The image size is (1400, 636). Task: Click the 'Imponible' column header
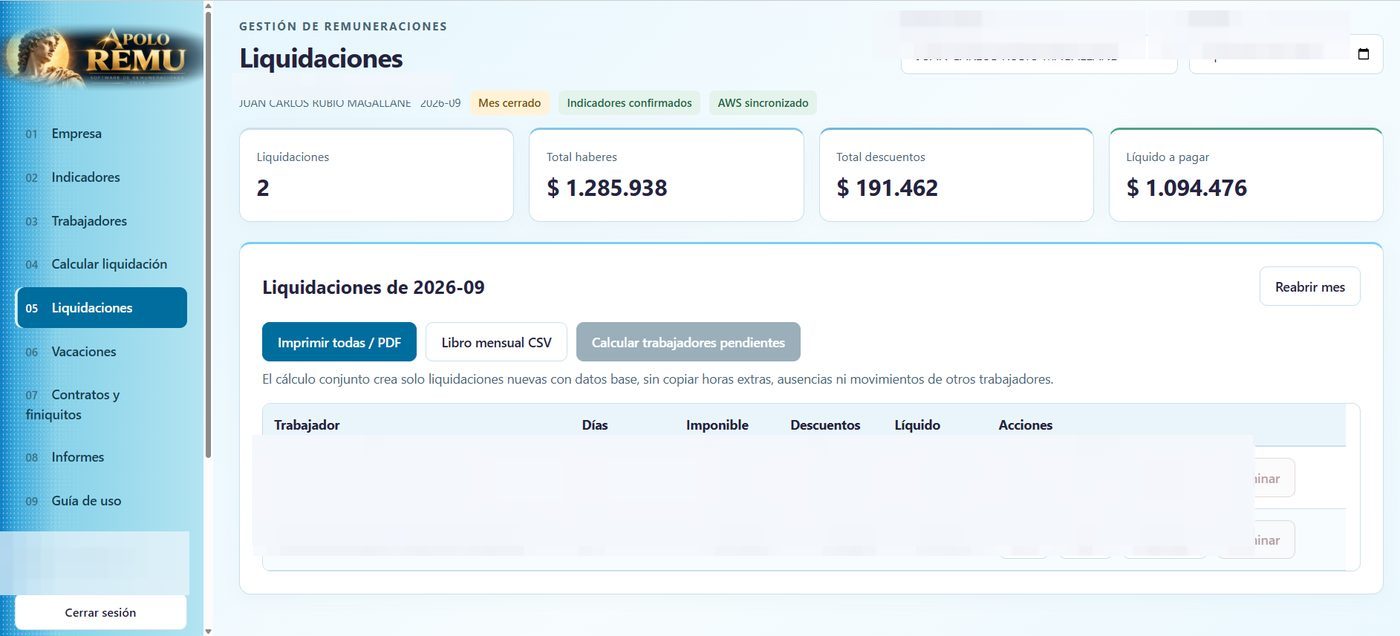click(x=717, y=425)
